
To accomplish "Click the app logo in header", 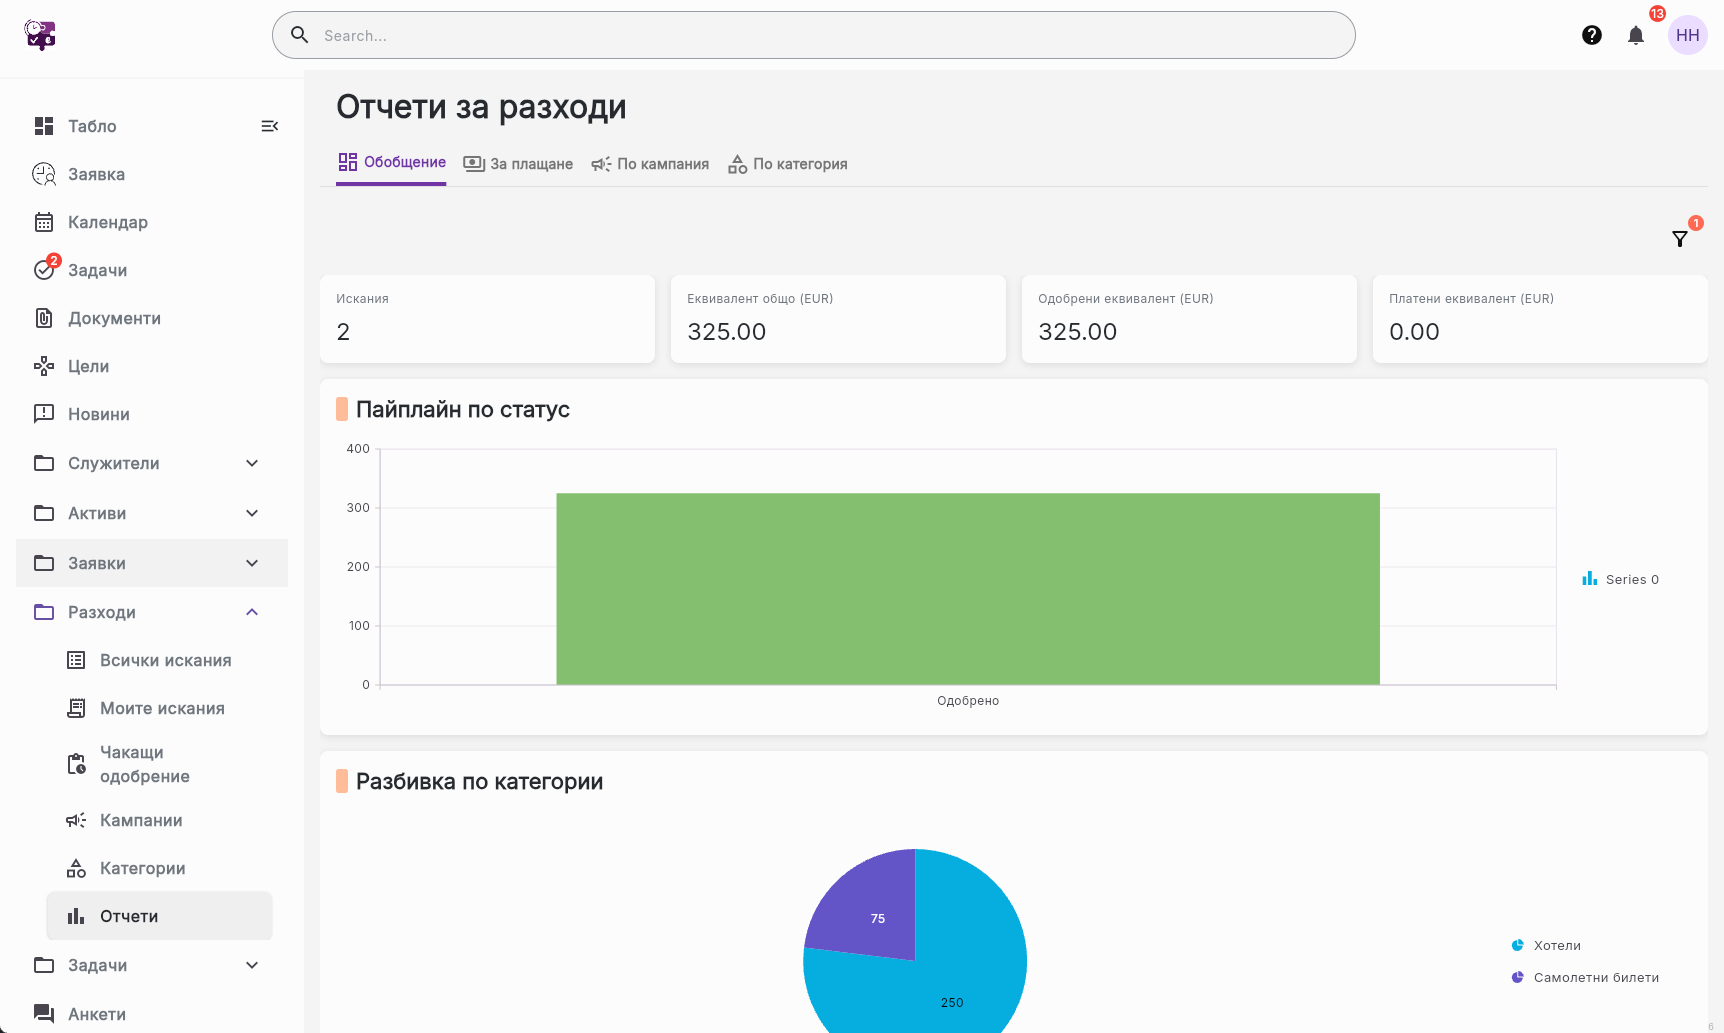I will (40, 35).
